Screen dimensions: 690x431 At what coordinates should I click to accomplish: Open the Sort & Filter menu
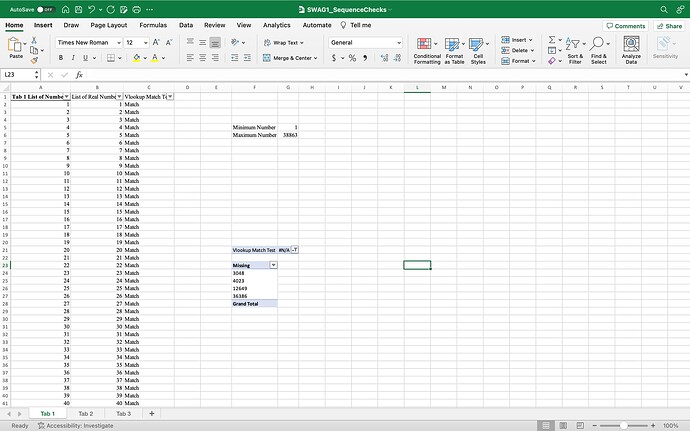[x=575, y=50]
